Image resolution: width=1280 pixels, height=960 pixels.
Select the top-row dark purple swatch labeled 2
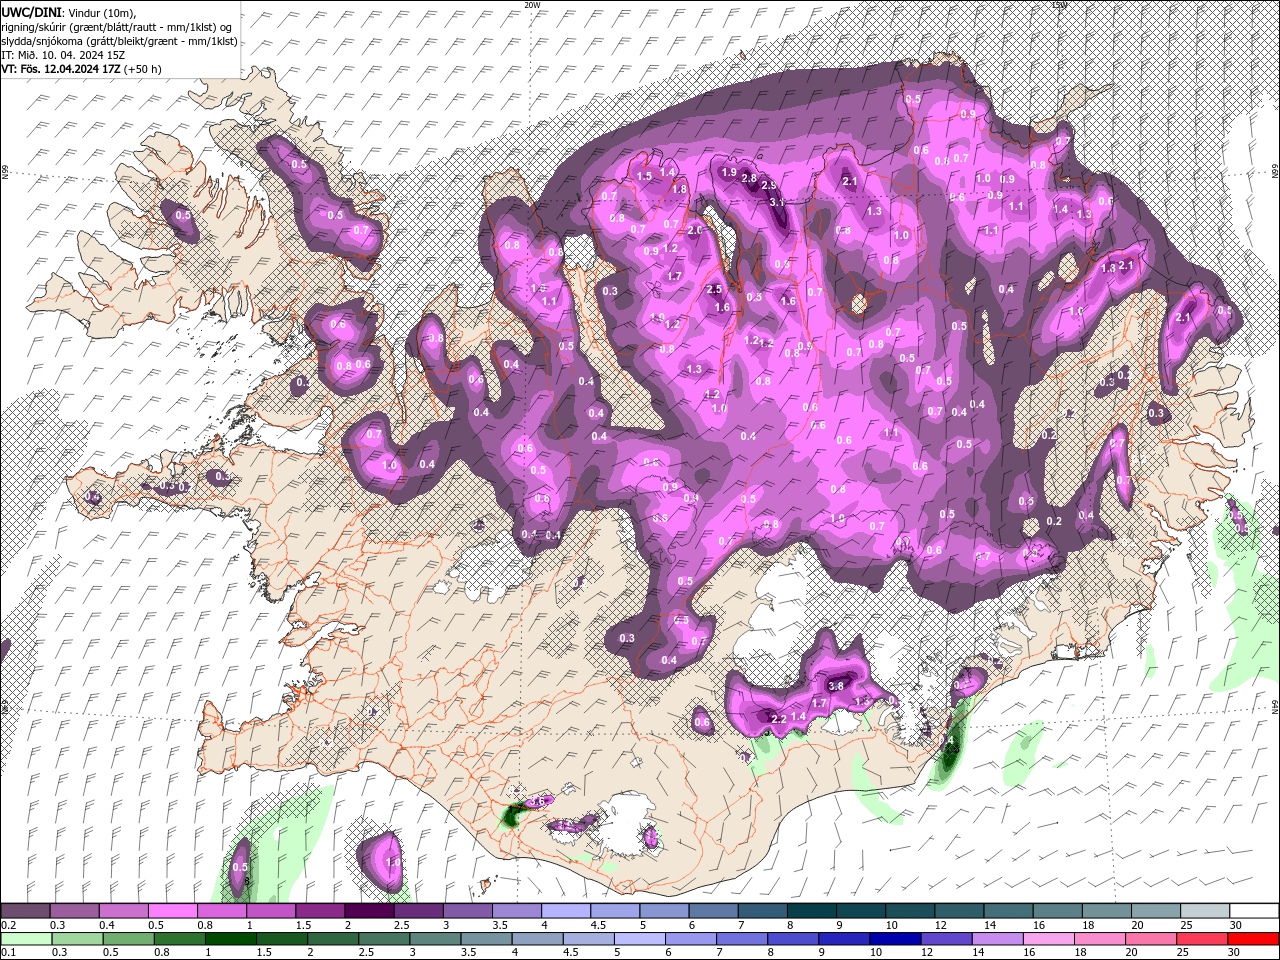(369, 911)
